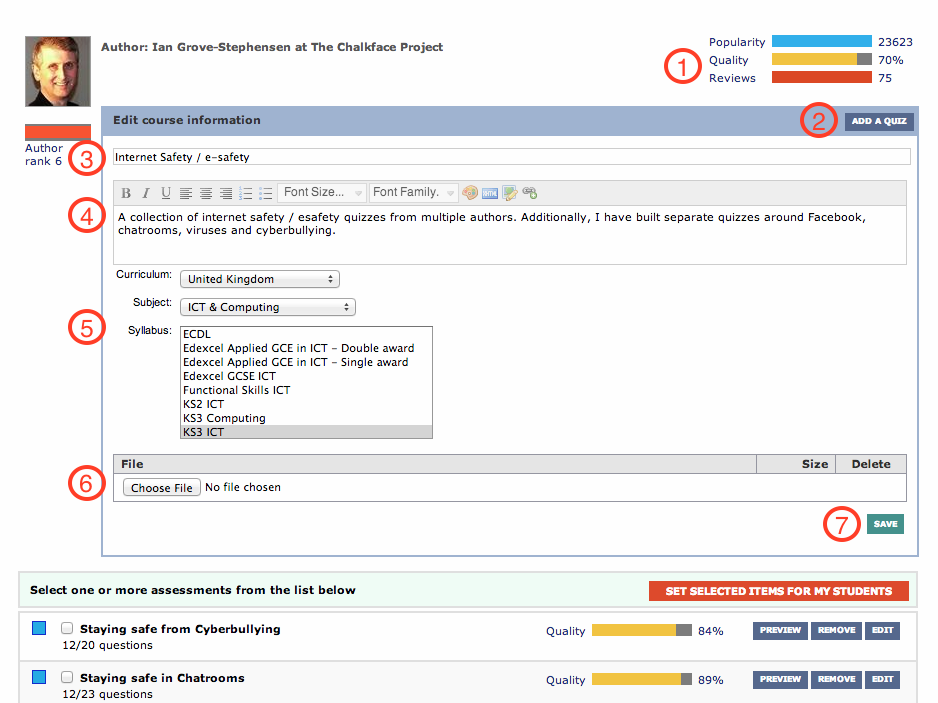Image resolution: width=938 pixels, height=703 pixels.
Task: Open the color palette icon
Action: [x=470, y=193]
